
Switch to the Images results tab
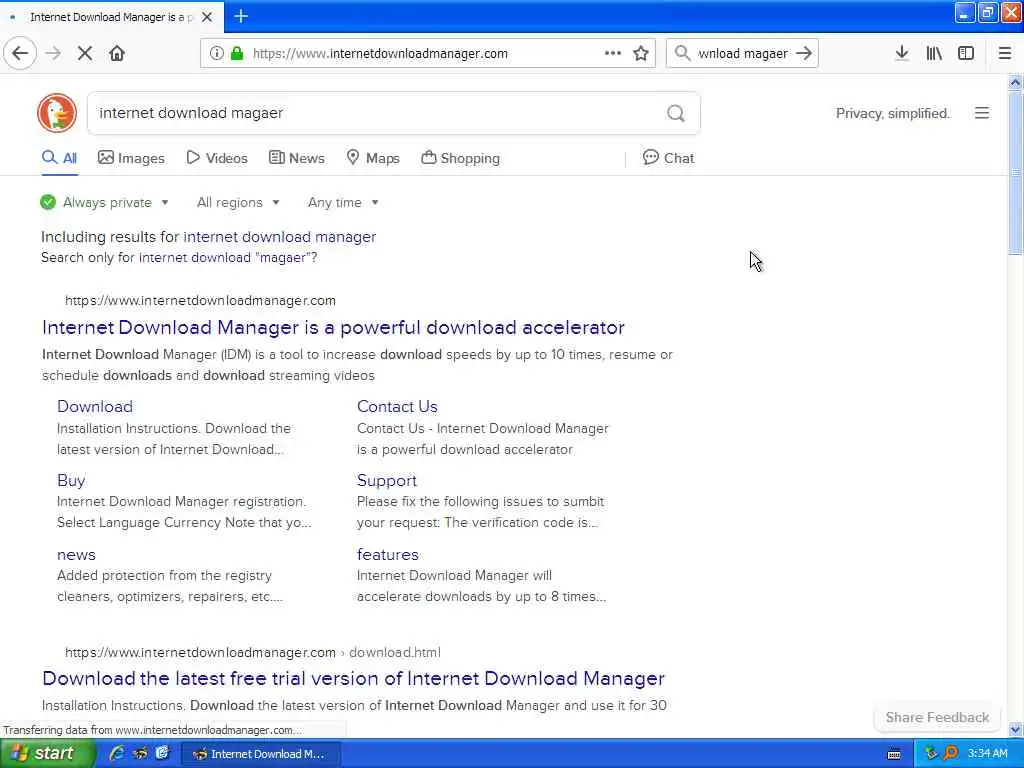coord(131,158)
